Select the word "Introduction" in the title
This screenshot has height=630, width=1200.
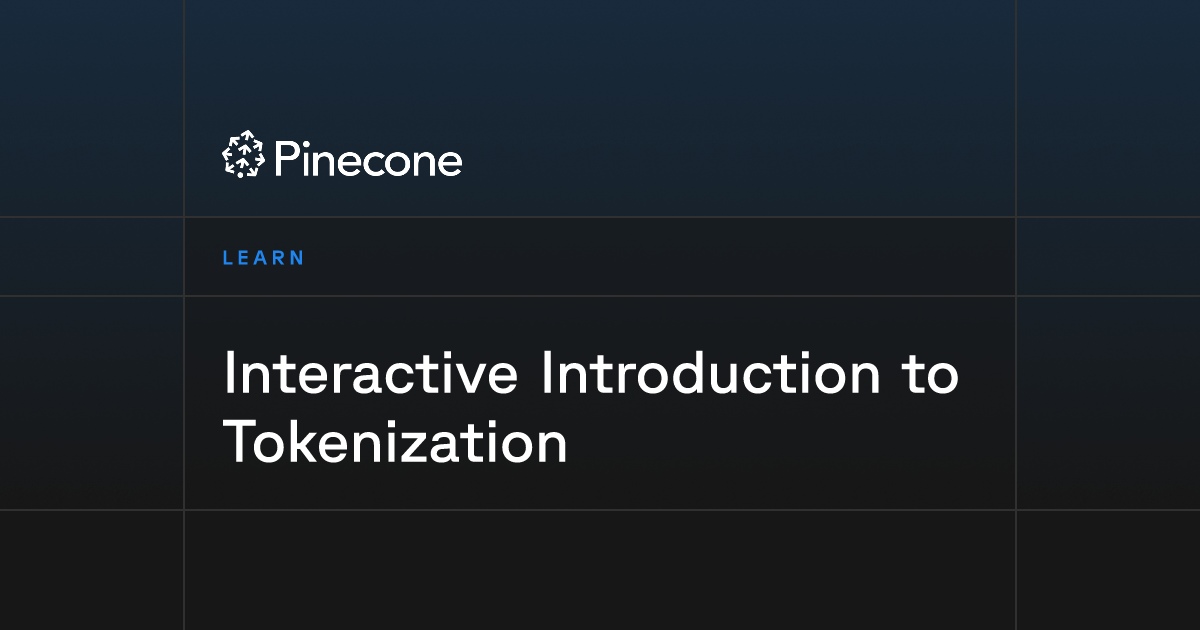[703, 374]
